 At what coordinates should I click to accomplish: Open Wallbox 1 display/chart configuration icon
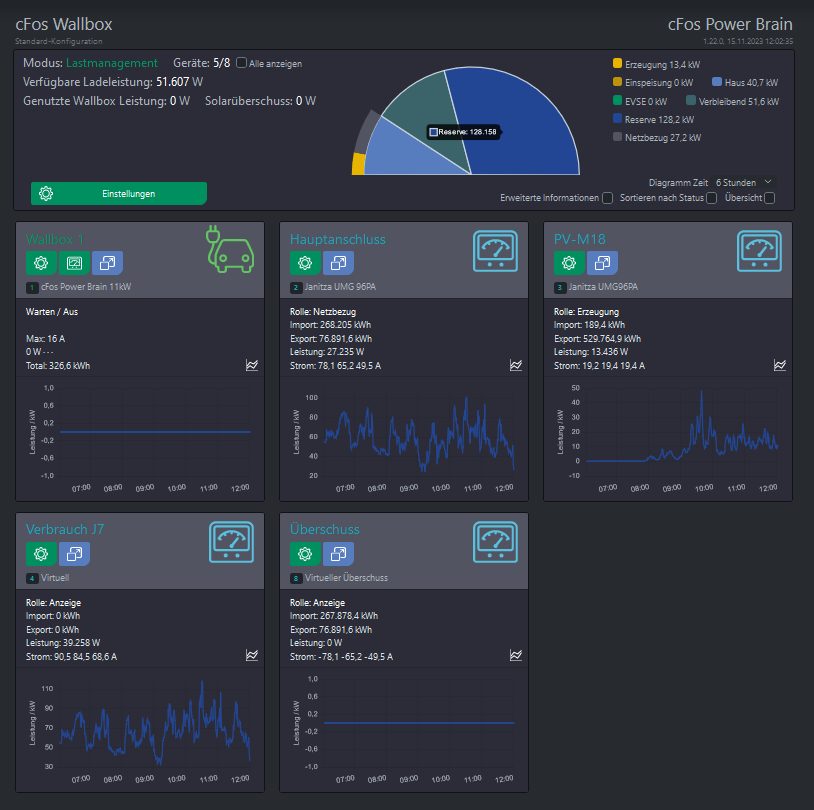[74, 263]
